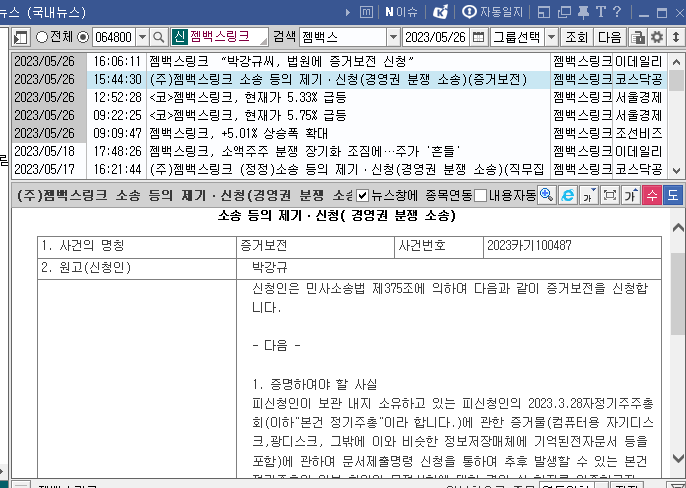Click the news list scrollbar up arrow
Viewport: 686px width, 488px height.
(x=676, y=62)
